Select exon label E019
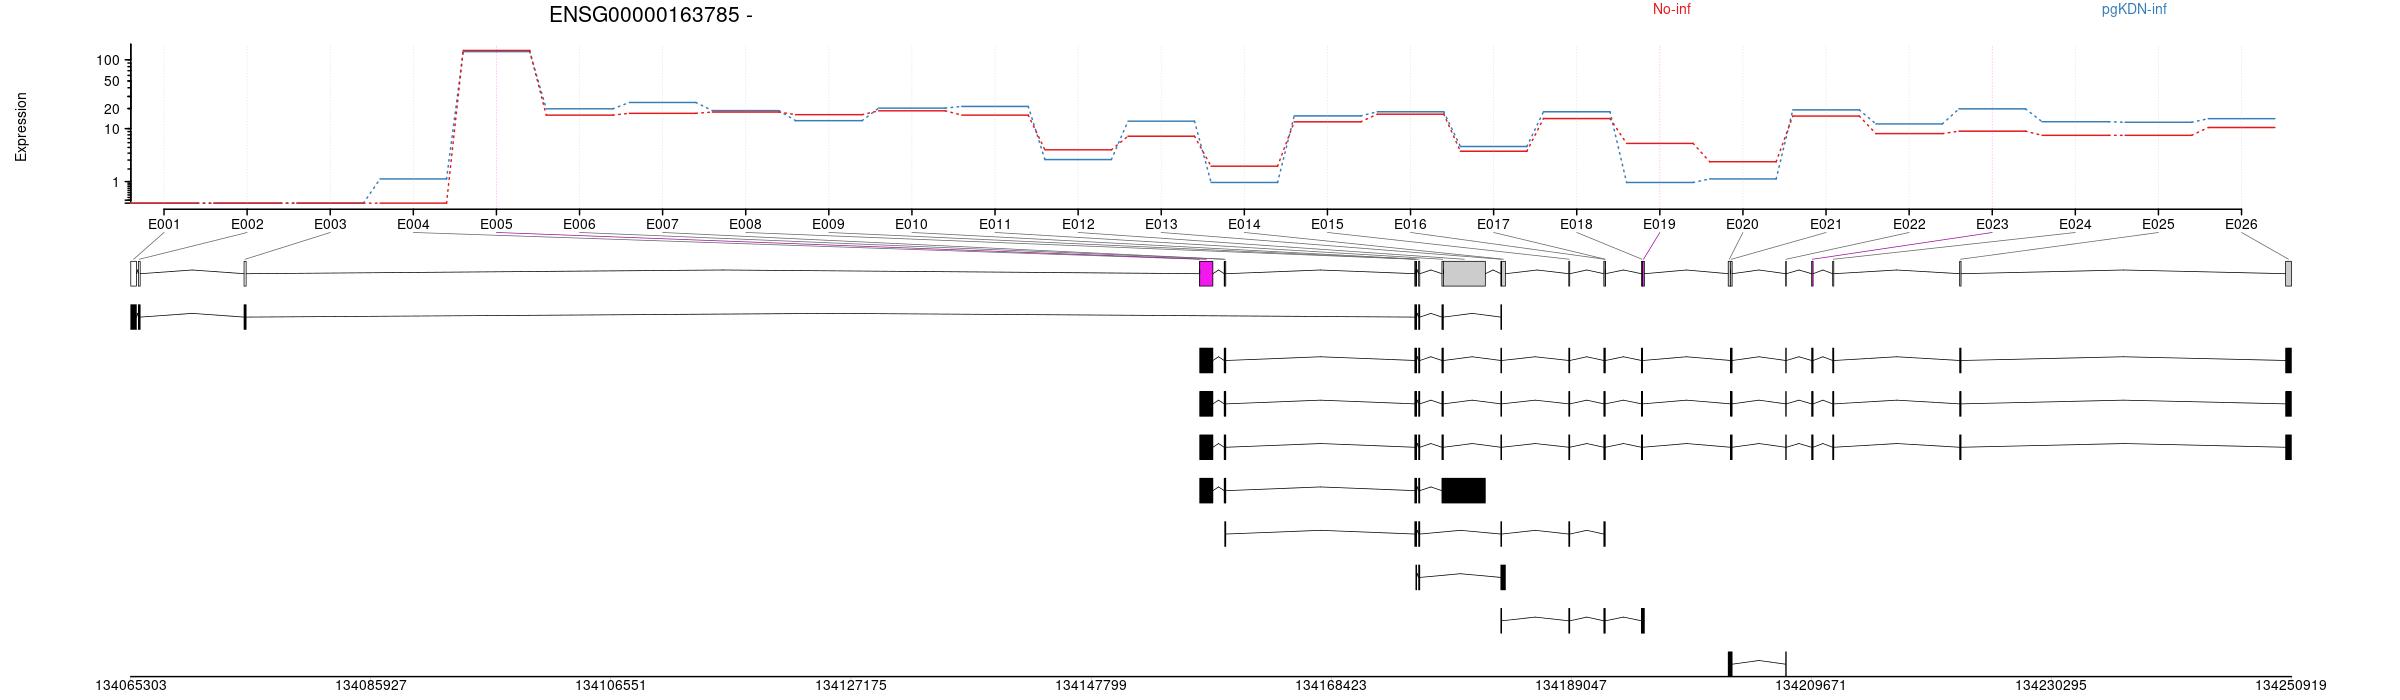2400x700 pixels. [x=1659, y=225]
